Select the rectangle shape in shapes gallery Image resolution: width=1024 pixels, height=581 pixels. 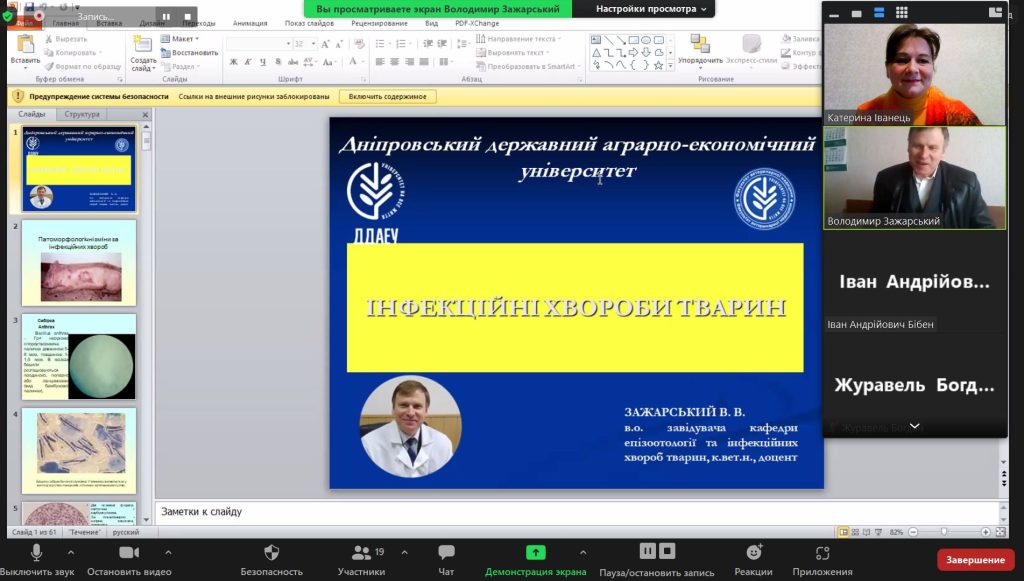click(633, 40)
